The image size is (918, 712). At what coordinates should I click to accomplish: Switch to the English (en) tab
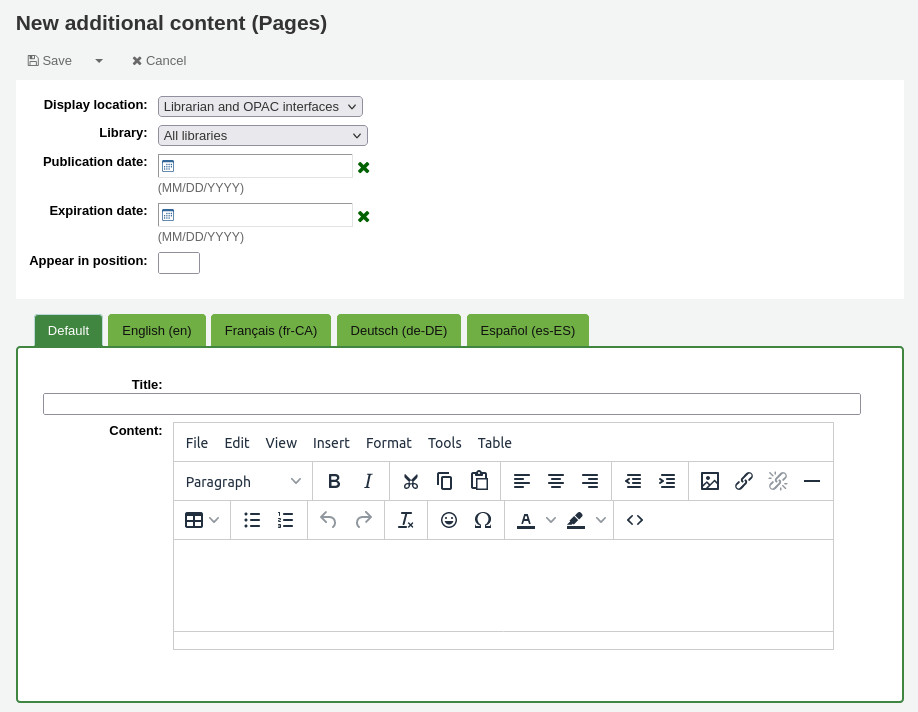pyautogui.click(x=157, y=331)
